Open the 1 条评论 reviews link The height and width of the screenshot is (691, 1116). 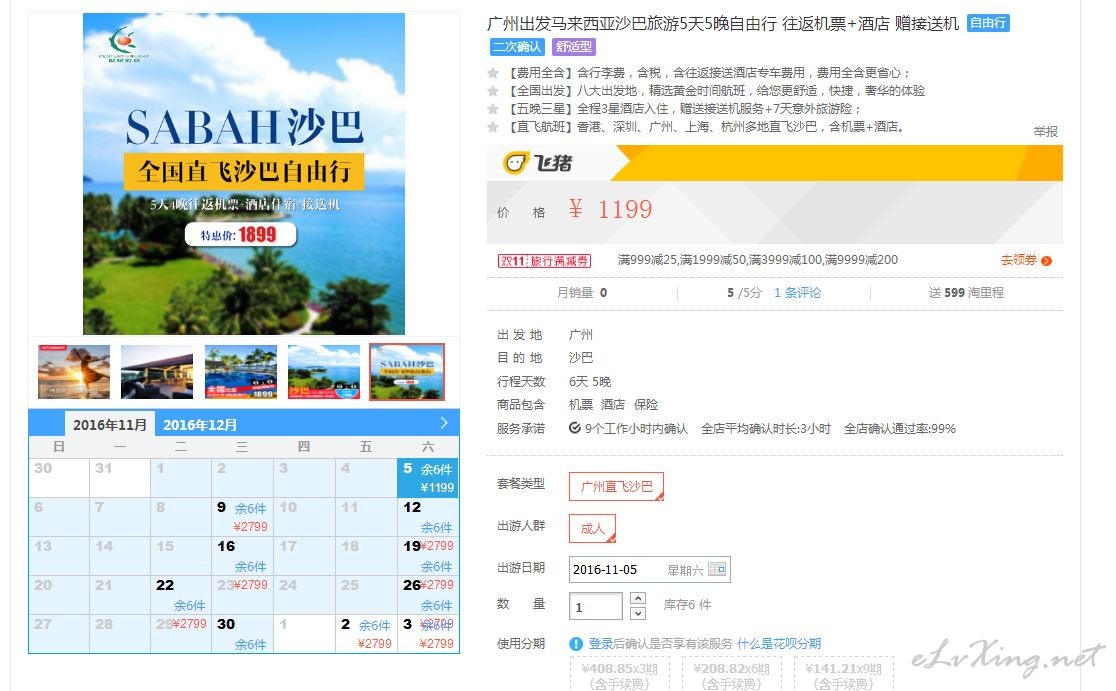coord(797,292)
